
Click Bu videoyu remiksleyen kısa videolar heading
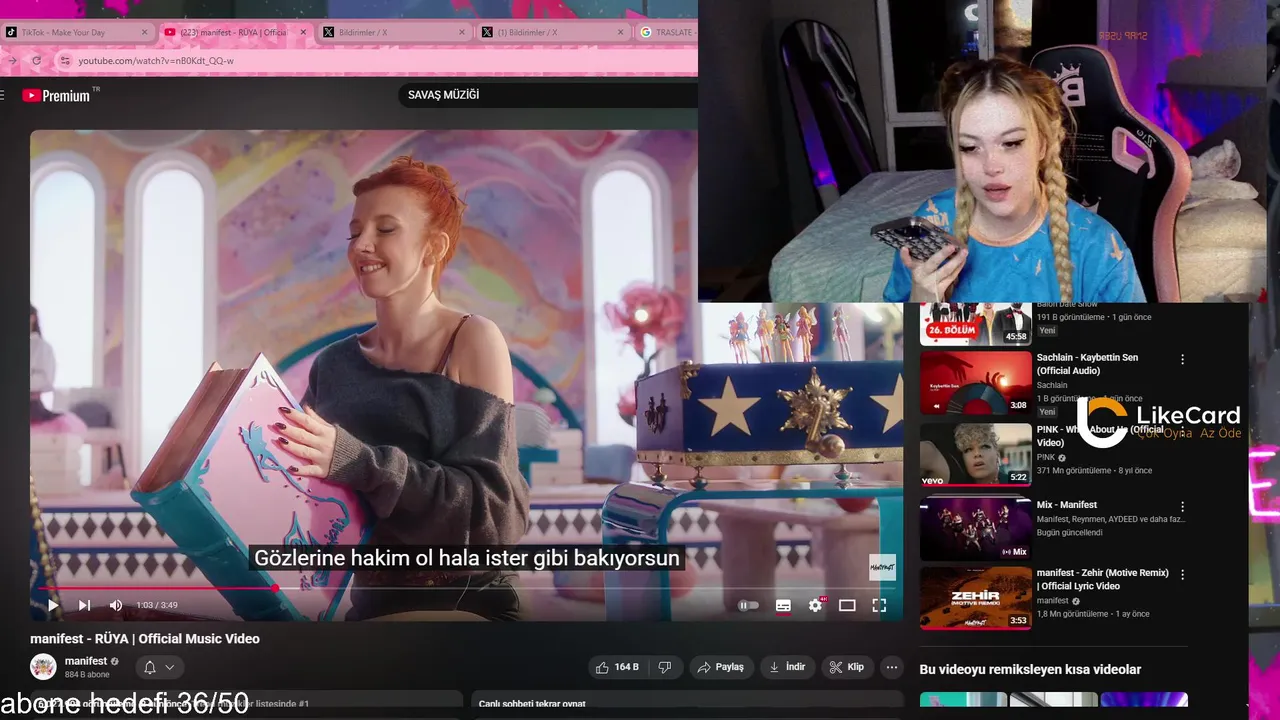pos(1030,670)
